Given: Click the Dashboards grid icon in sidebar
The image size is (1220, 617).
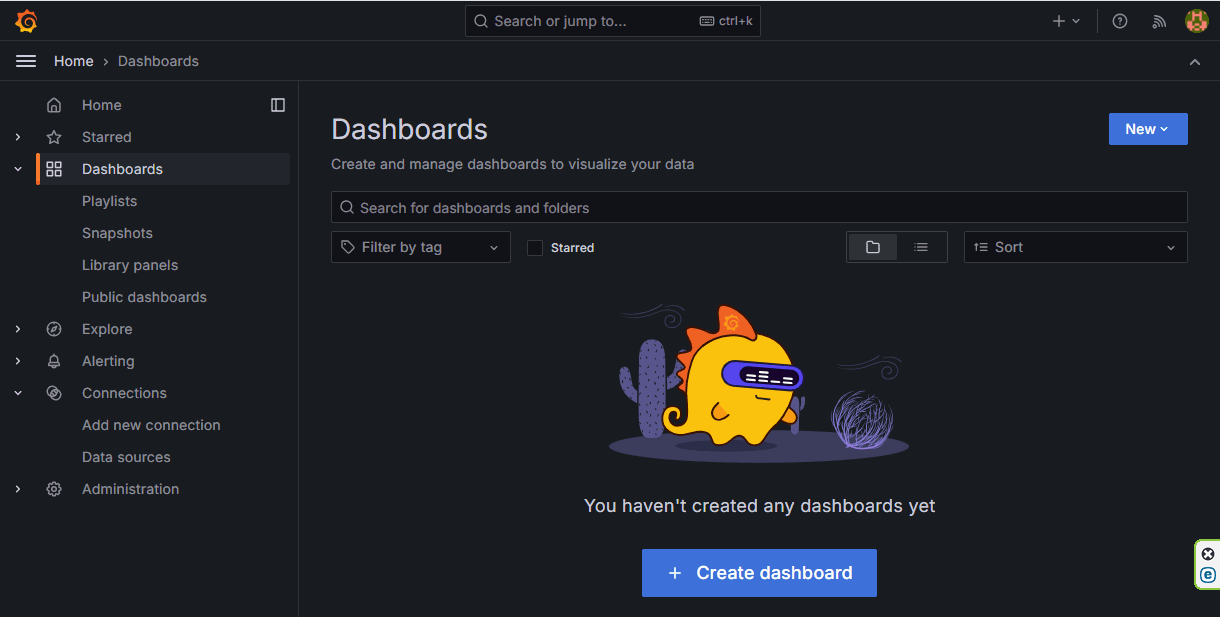Looking at the screenshot, I should click(x=54, y=169).
